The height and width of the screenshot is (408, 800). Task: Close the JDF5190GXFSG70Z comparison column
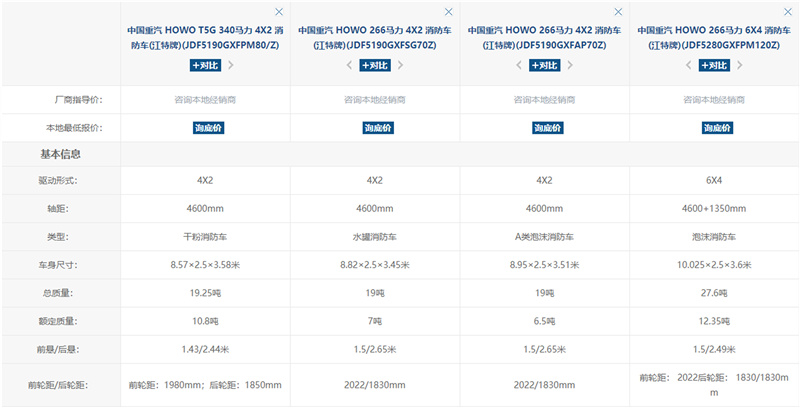click(449, 11)
